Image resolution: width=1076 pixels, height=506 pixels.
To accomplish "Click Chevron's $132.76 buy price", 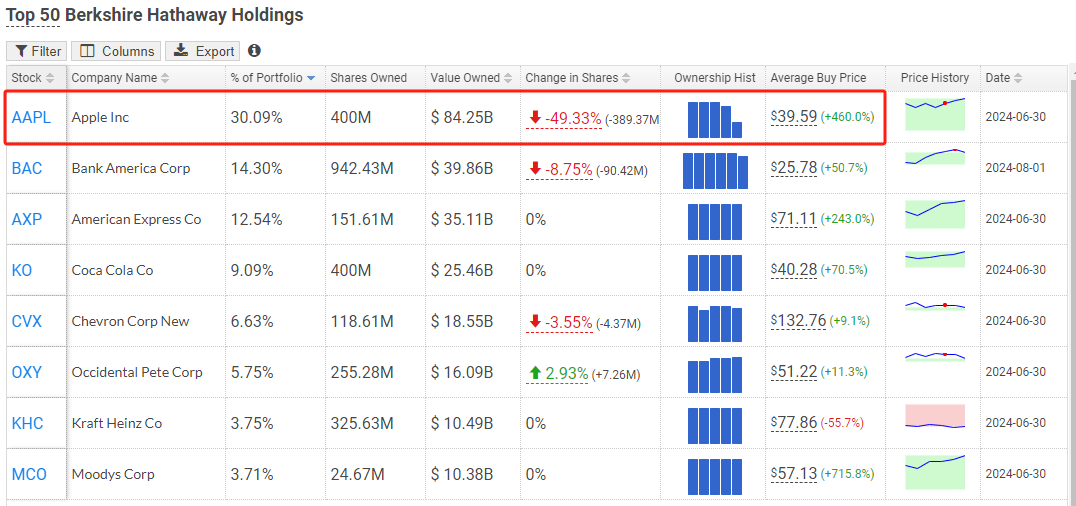I will (798, 321).
